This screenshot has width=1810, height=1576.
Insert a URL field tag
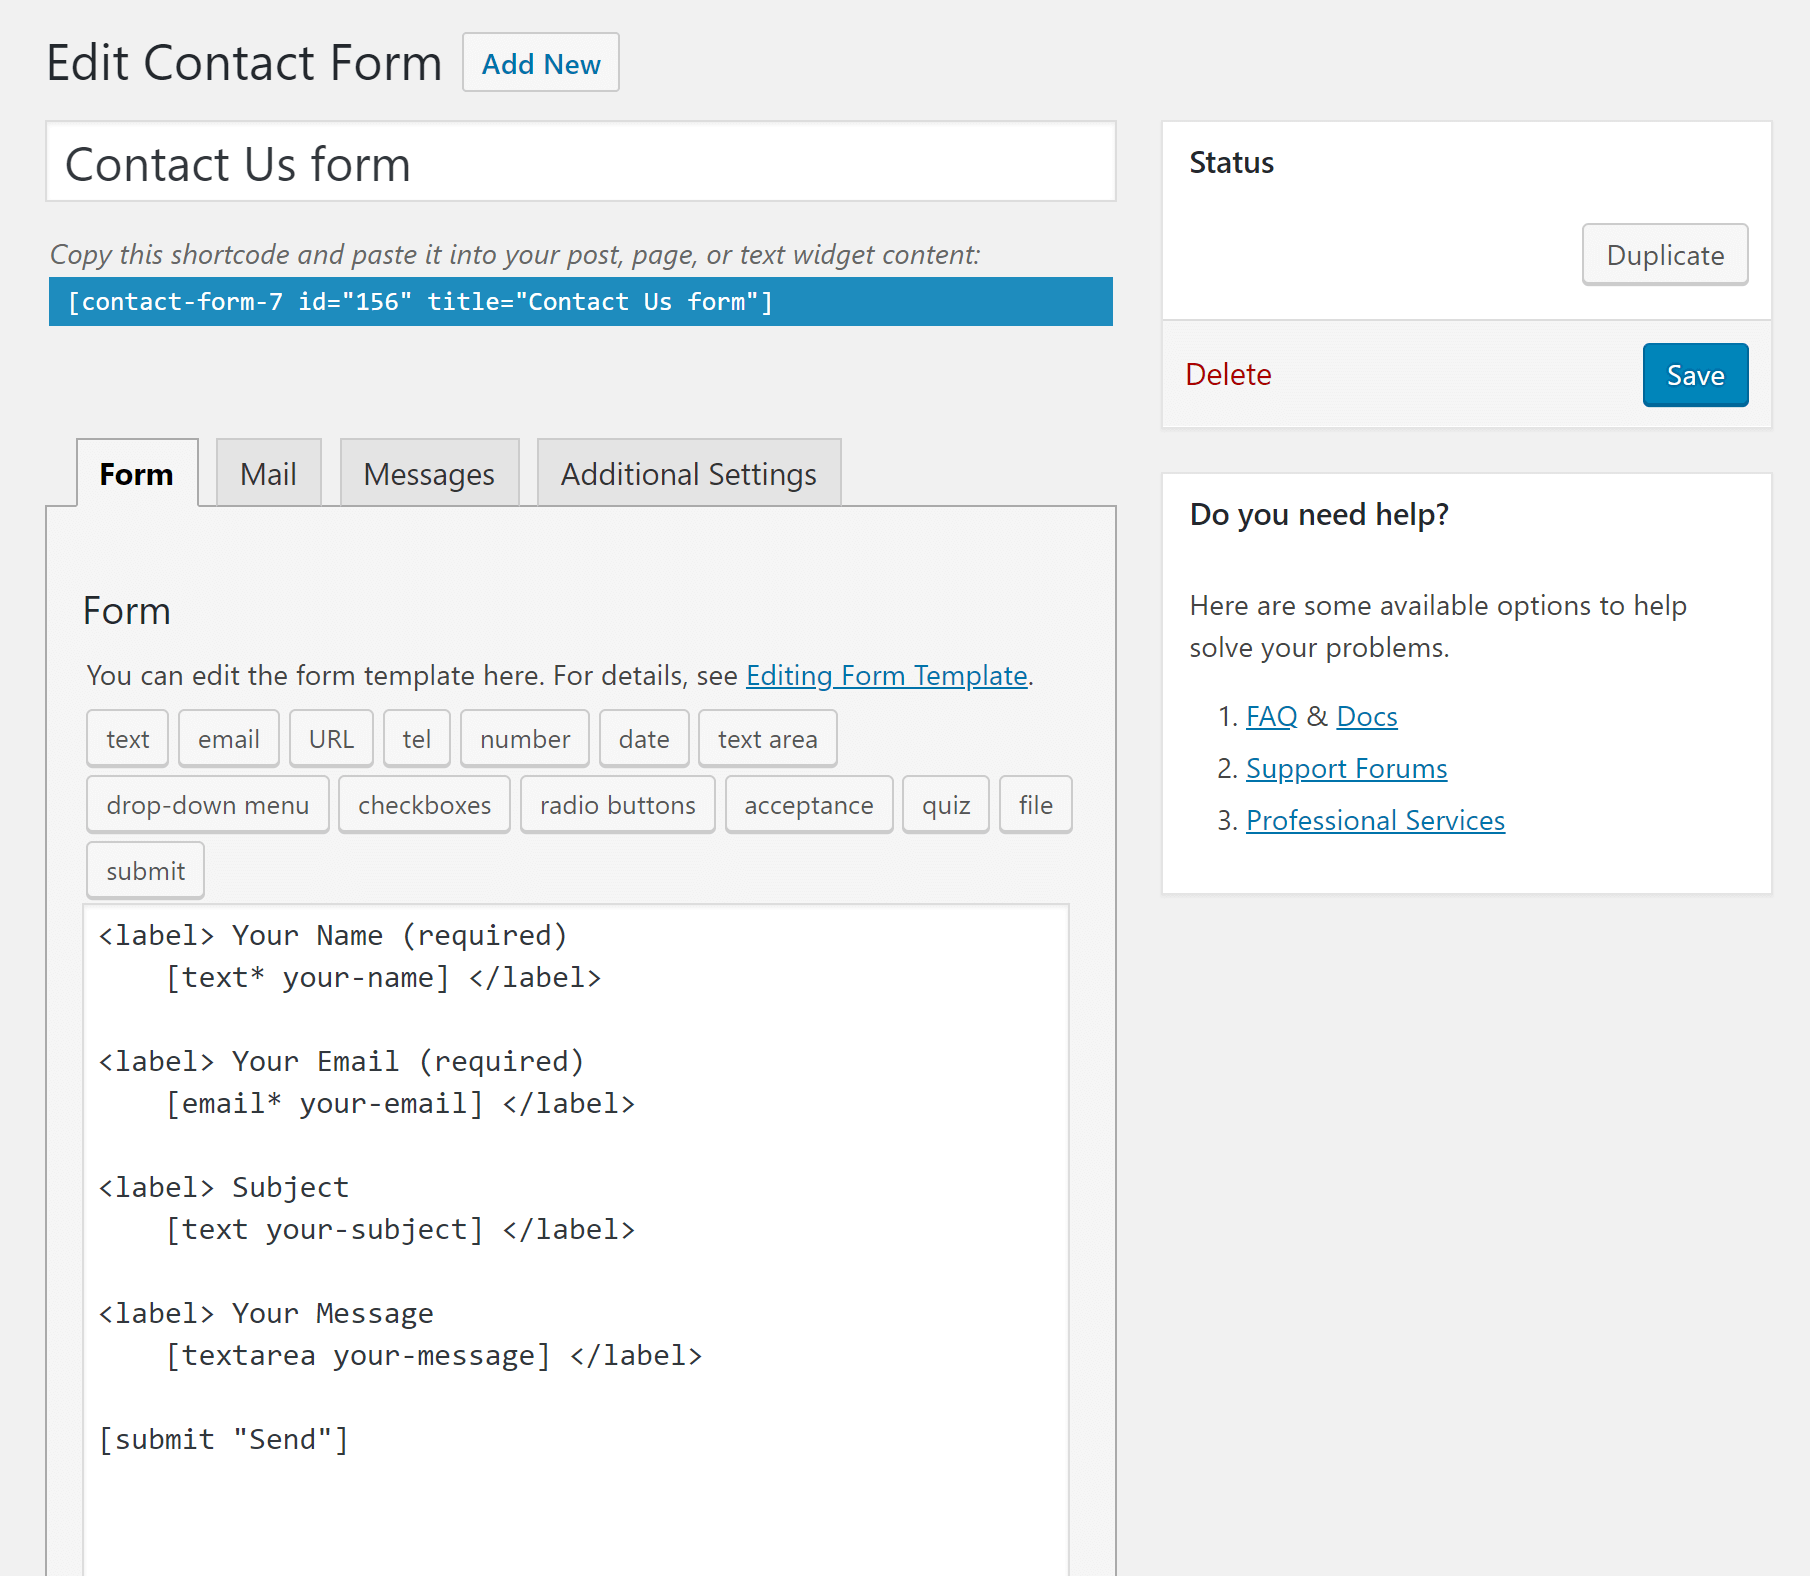click(x=330, y=738)
